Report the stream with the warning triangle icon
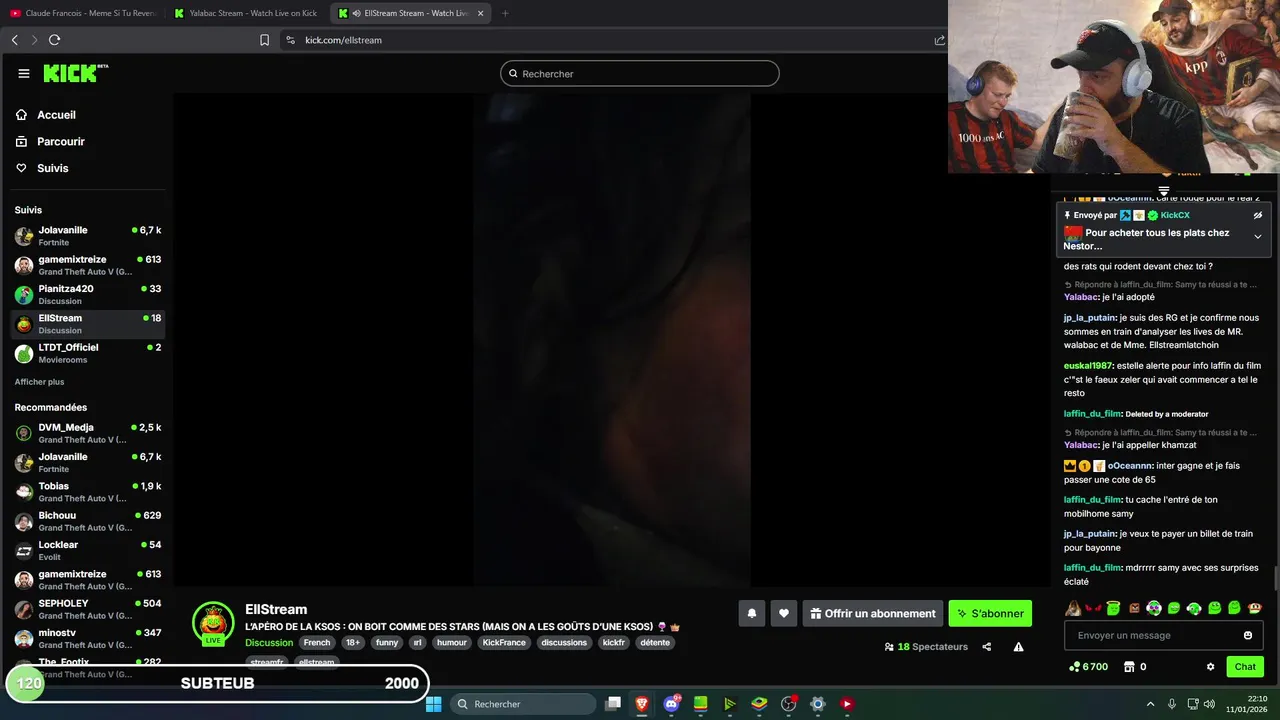 click(x=1018, y=647)
